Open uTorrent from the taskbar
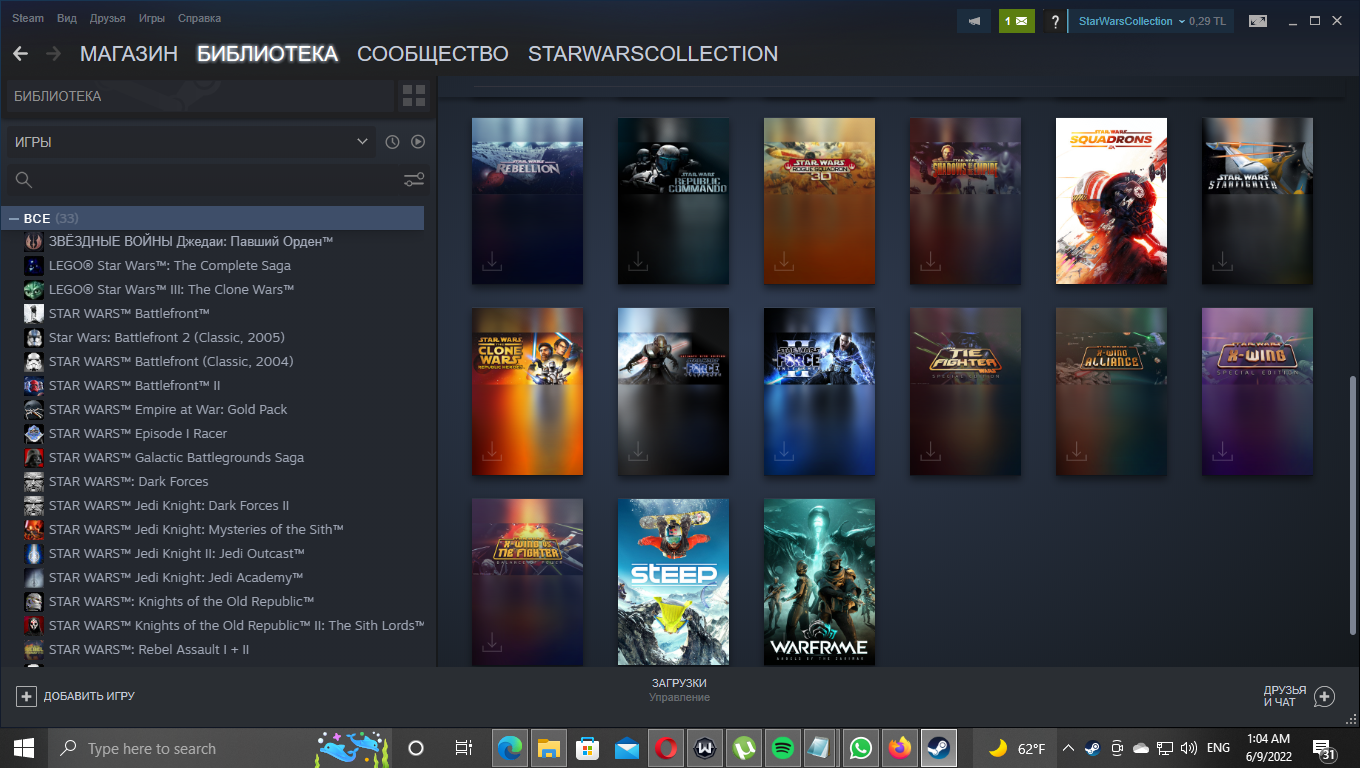This screenshot has width=1360, height=768. pos(744,748)
